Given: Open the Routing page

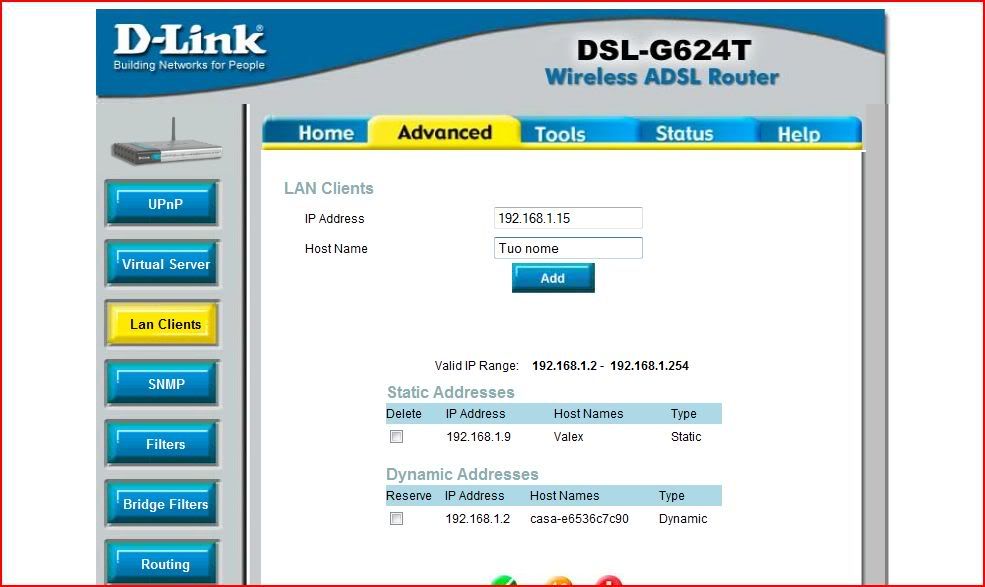Looking at the screenshot, I should click(x=163, y=563).
